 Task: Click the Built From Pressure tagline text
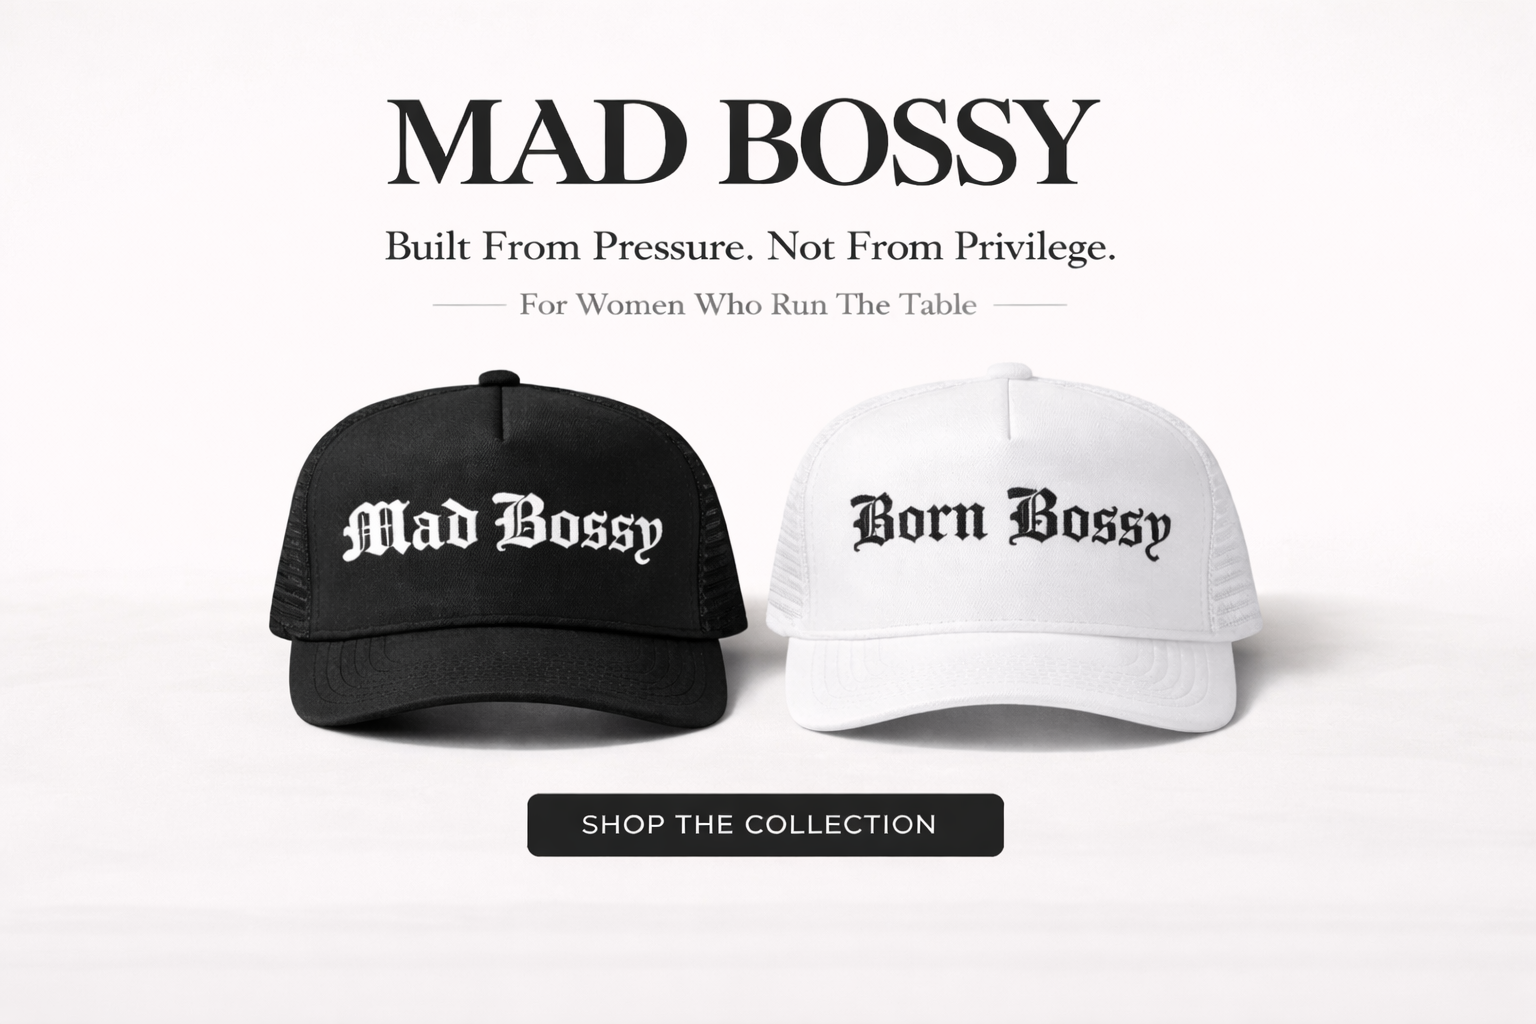click(x=750, y=246)
